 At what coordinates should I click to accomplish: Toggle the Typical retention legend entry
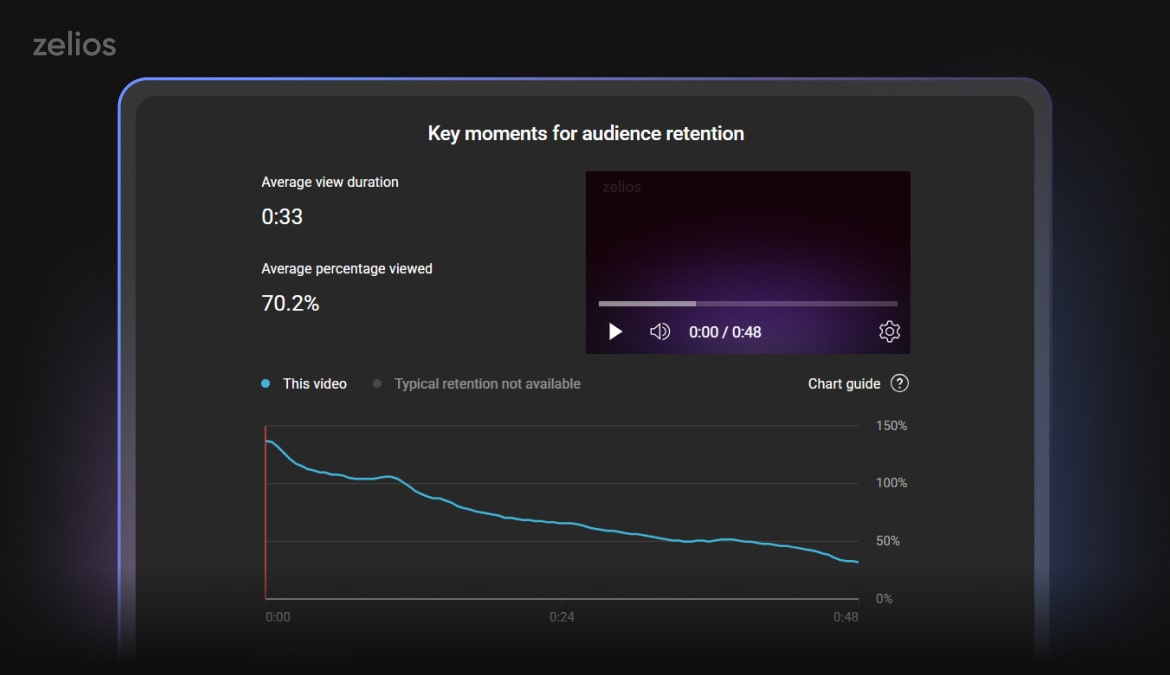488,383
